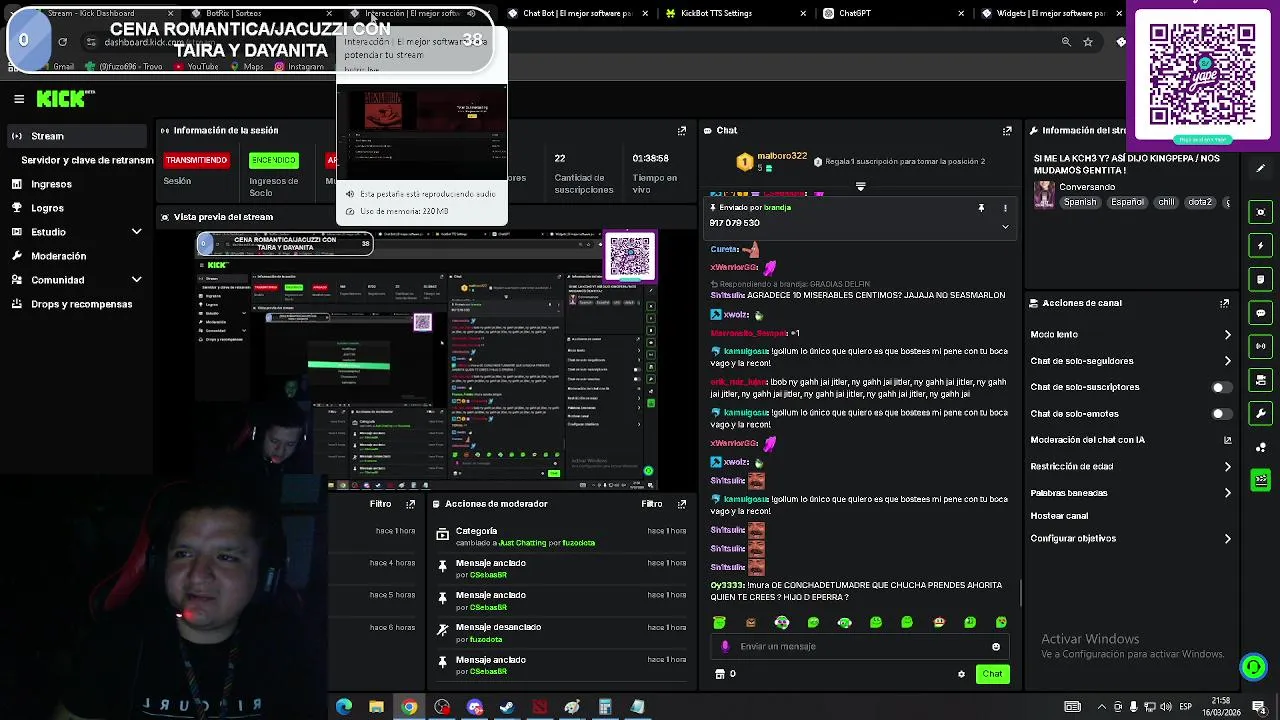Open Drops y recompensas in the sidebar
The image size is (1280, 720).
81,304
